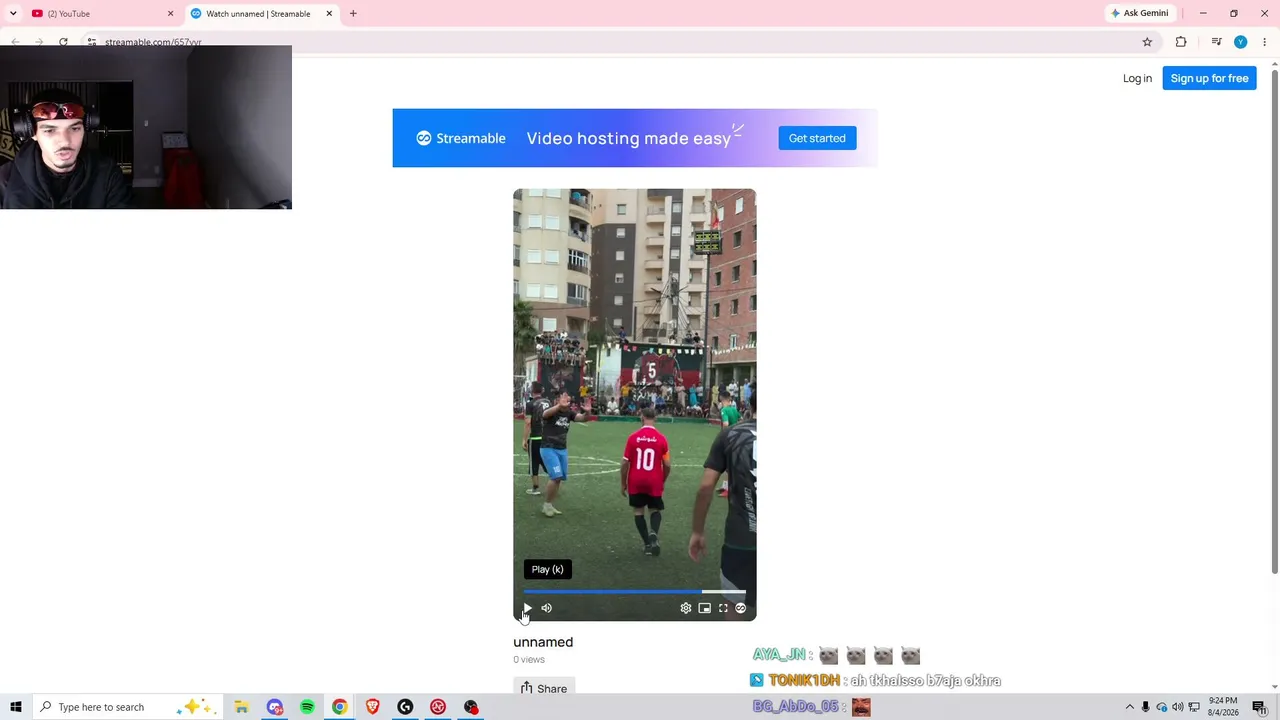Click the Streamable logo in the banner
Screen dimensions: 1280x720
click(x=461, y=138)
